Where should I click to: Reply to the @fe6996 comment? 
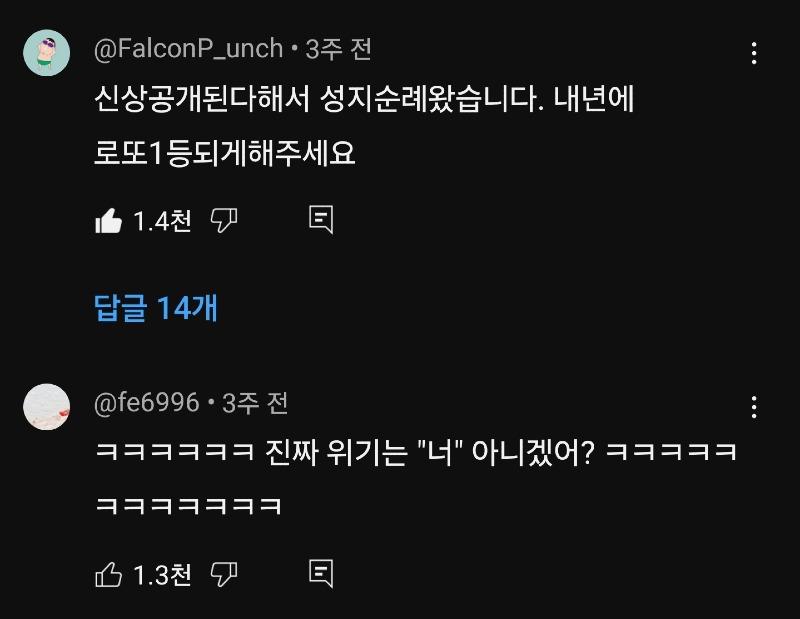pyautogui.click(x=320, y=574)
